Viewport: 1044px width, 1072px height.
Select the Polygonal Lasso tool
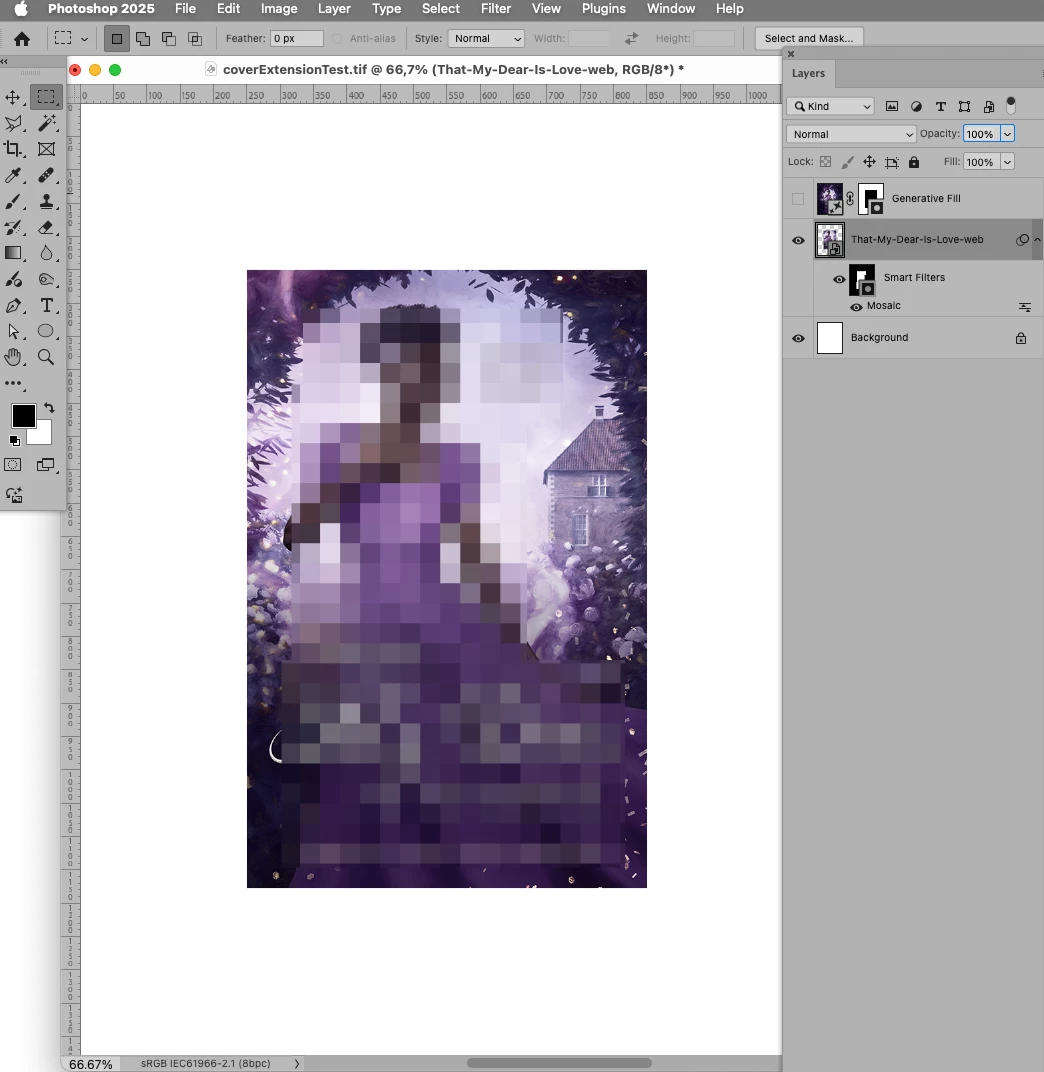[13, 123]
